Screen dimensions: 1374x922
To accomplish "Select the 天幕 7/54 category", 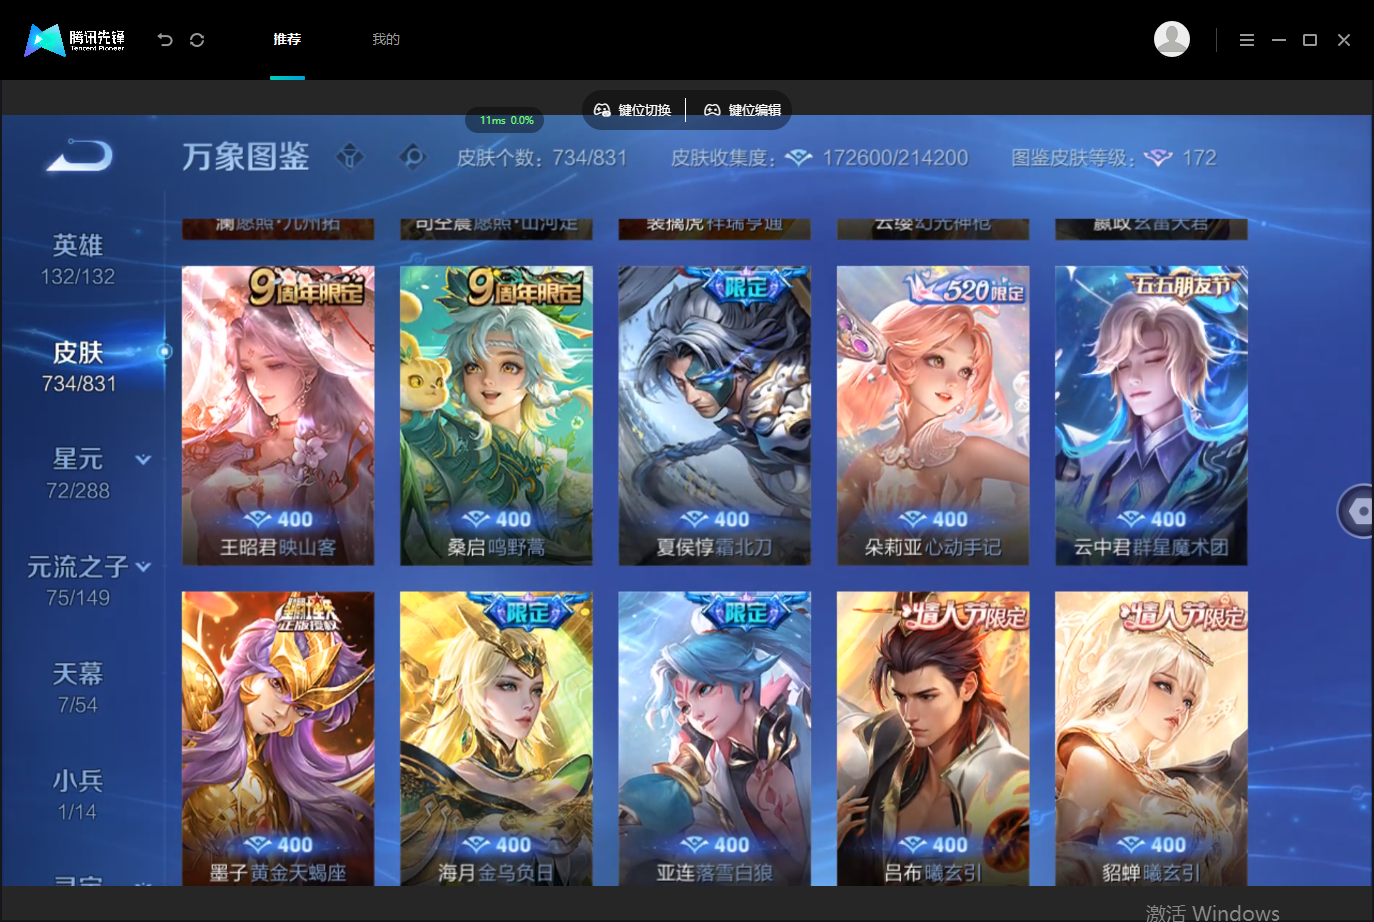I will tap(78, 688).
